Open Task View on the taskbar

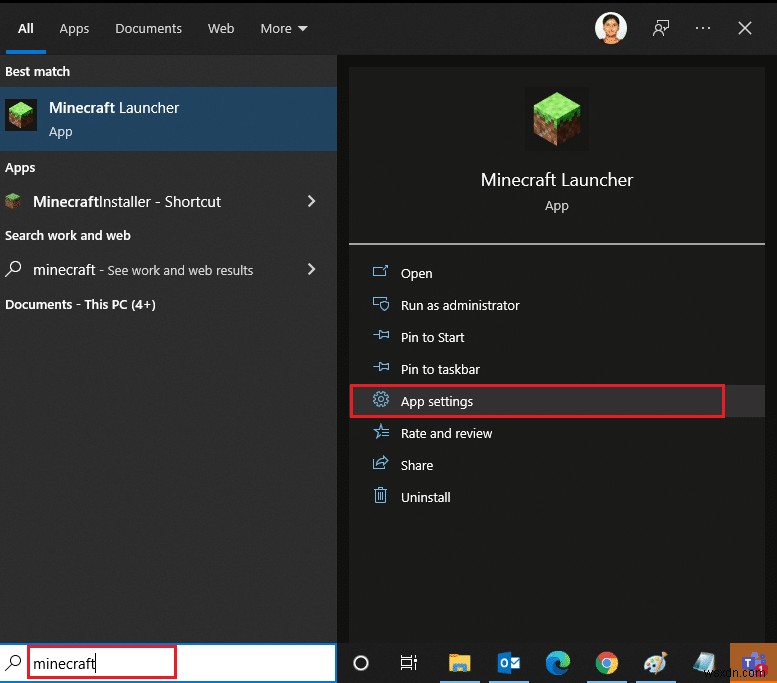click(409, 663)
